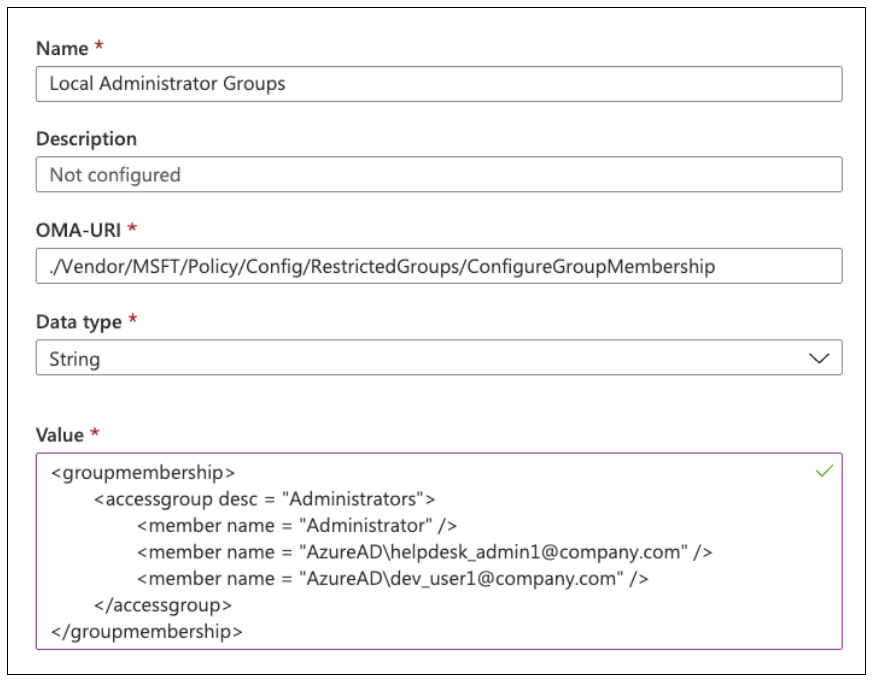The height and width of the screenshot is (684, 874).
Task: Click the OMA-URI input field
Action: (439, 266)
